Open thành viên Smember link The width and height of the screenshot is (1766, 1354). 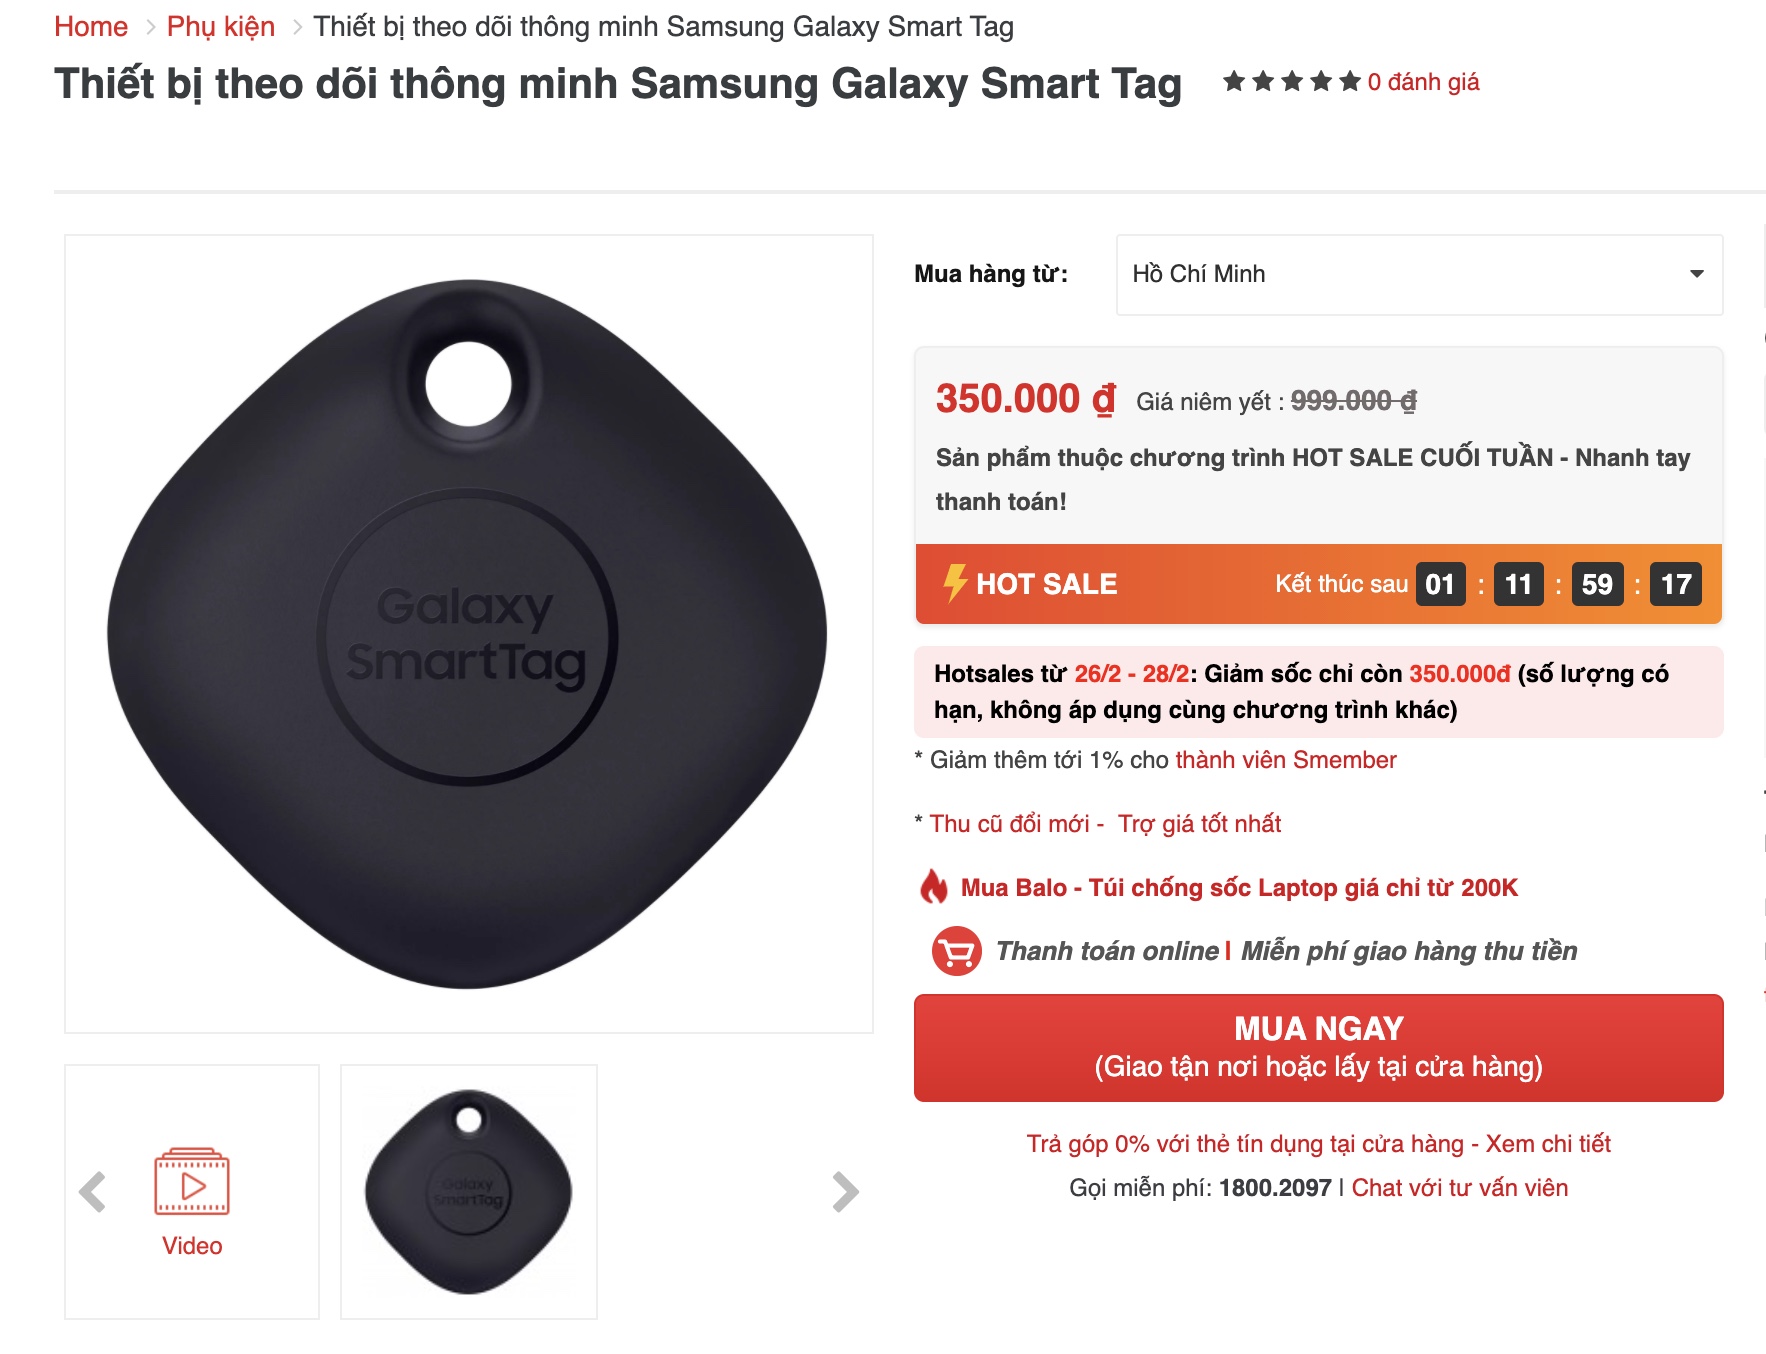click(x=1285, y=760)
